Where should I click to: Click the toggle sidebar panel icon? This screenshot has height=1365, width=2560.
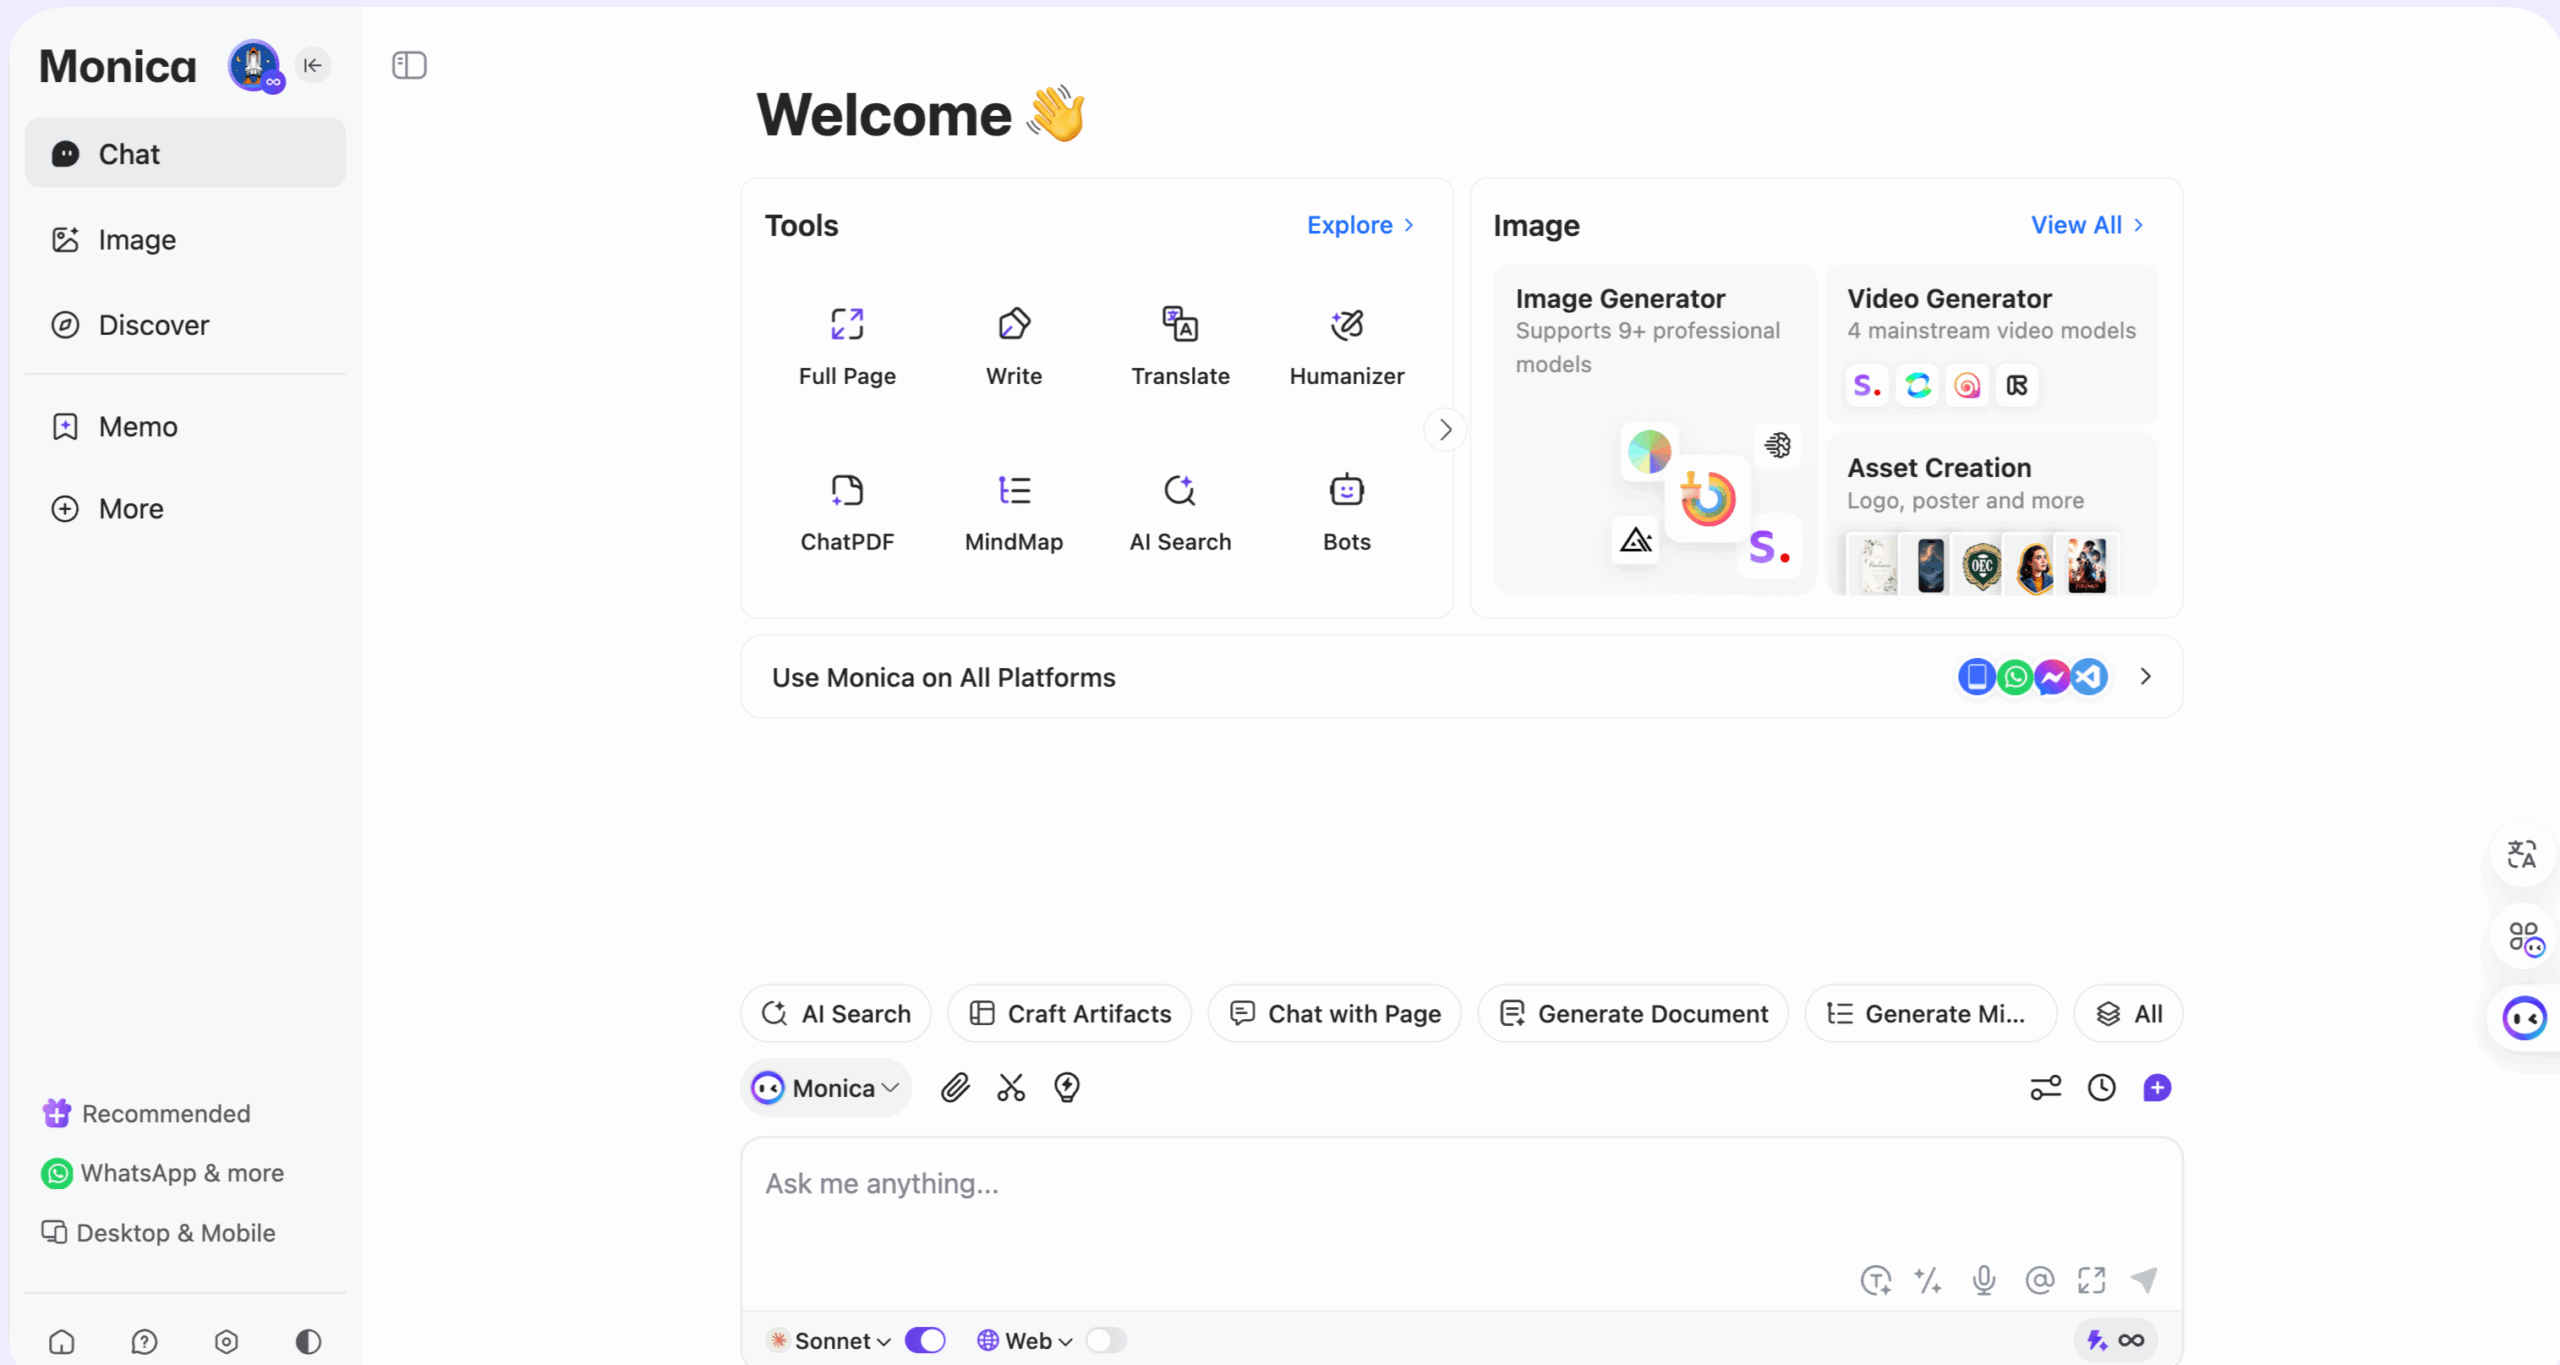click(x=409, y=66)
